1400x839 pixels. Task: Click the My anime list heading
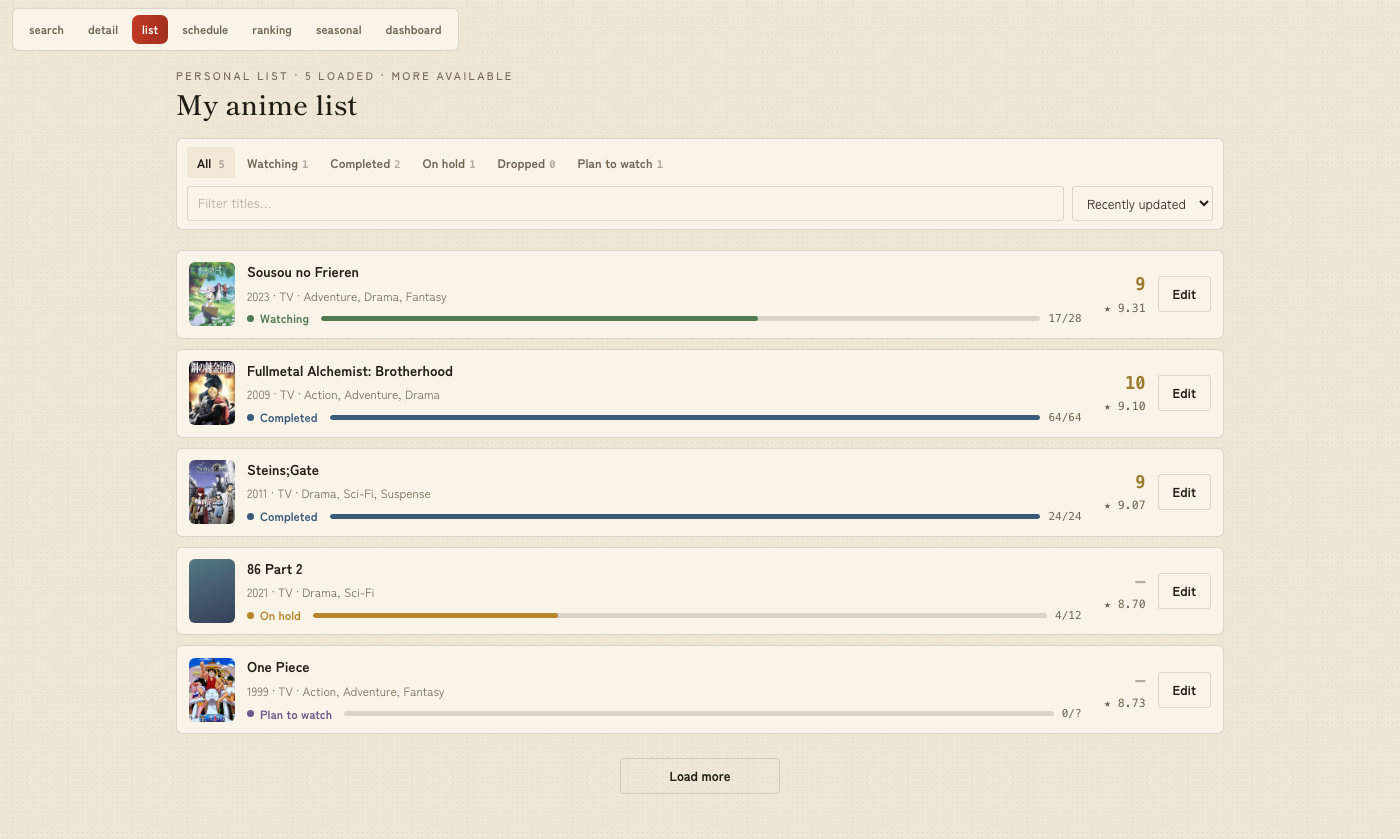coord(267,106)
